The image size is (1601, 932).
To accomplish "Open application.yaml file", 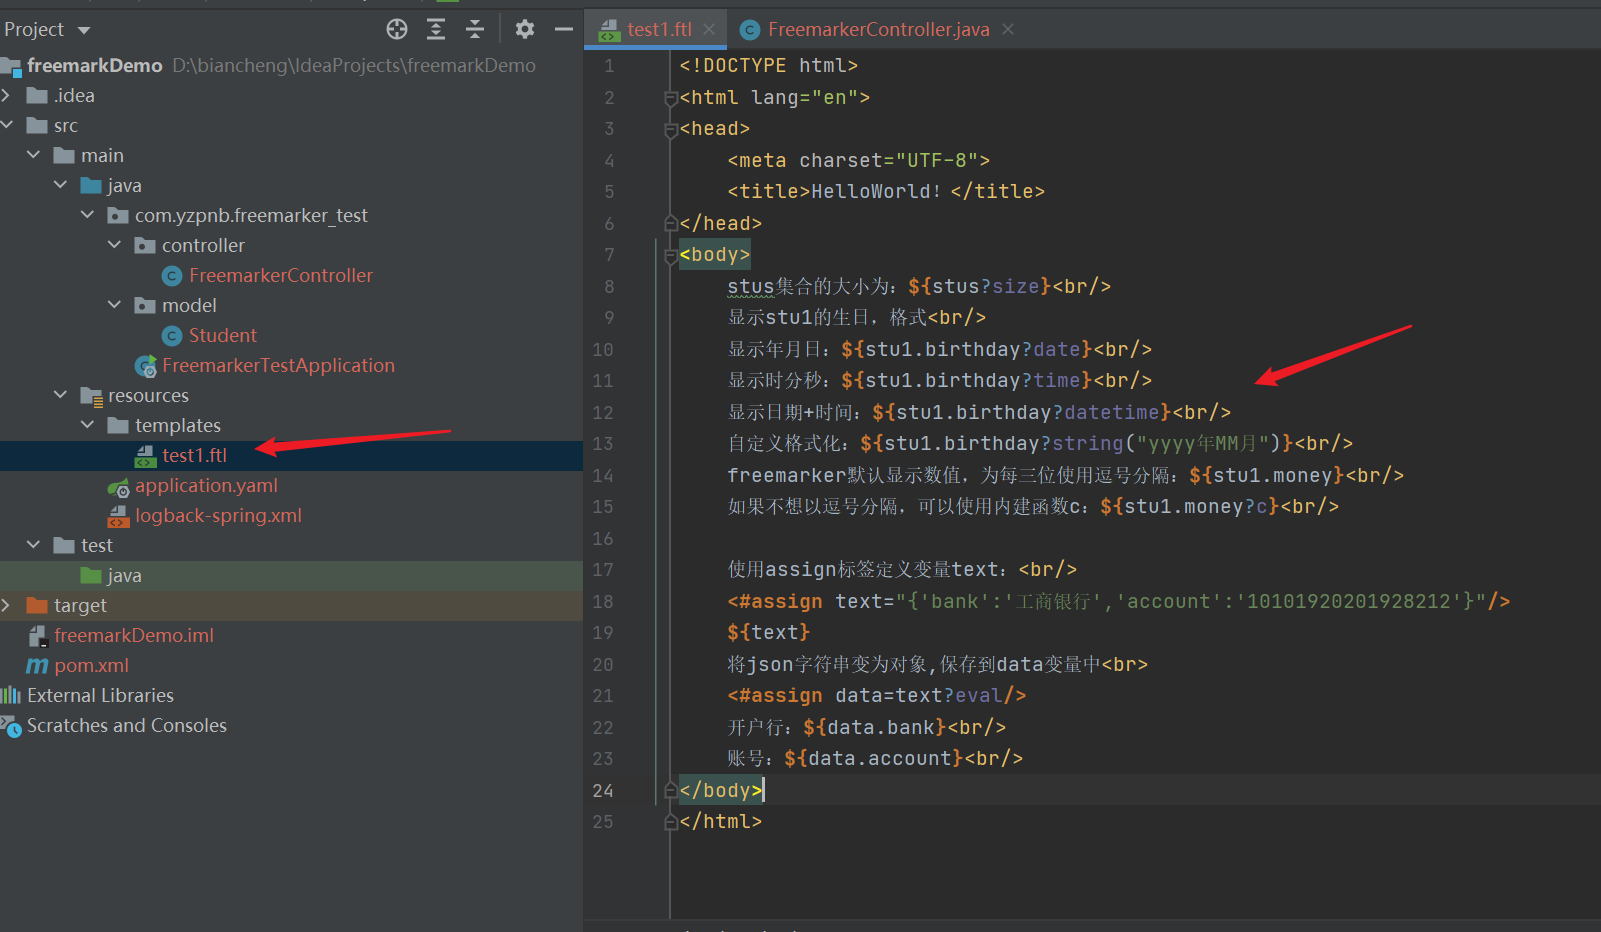I will click(206, 485).
